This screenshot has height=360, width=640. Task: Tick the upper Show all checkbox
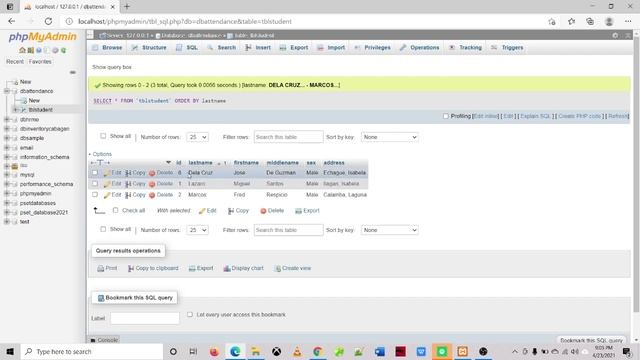pos(103,136)
